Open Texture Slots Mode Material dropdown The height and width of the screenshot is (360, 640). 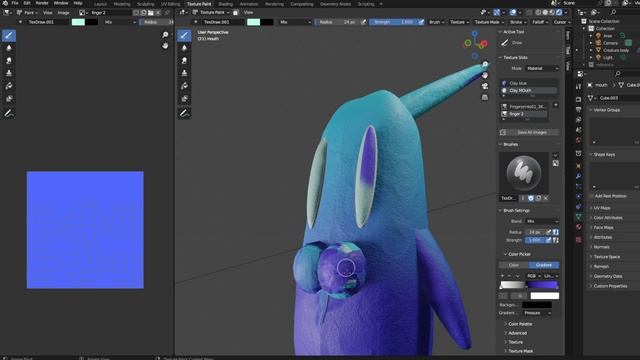(x=542, y=69)
